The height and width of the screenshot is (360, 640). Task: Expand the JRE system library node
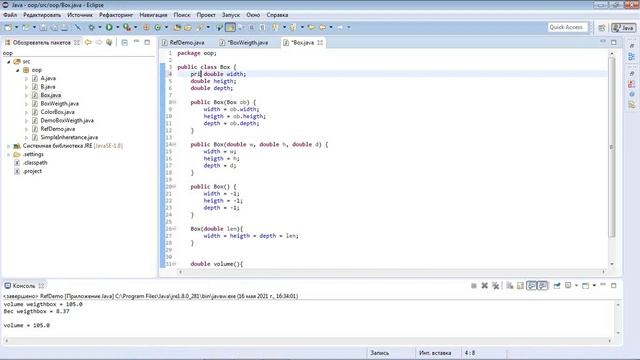click(x=9, y=146)
